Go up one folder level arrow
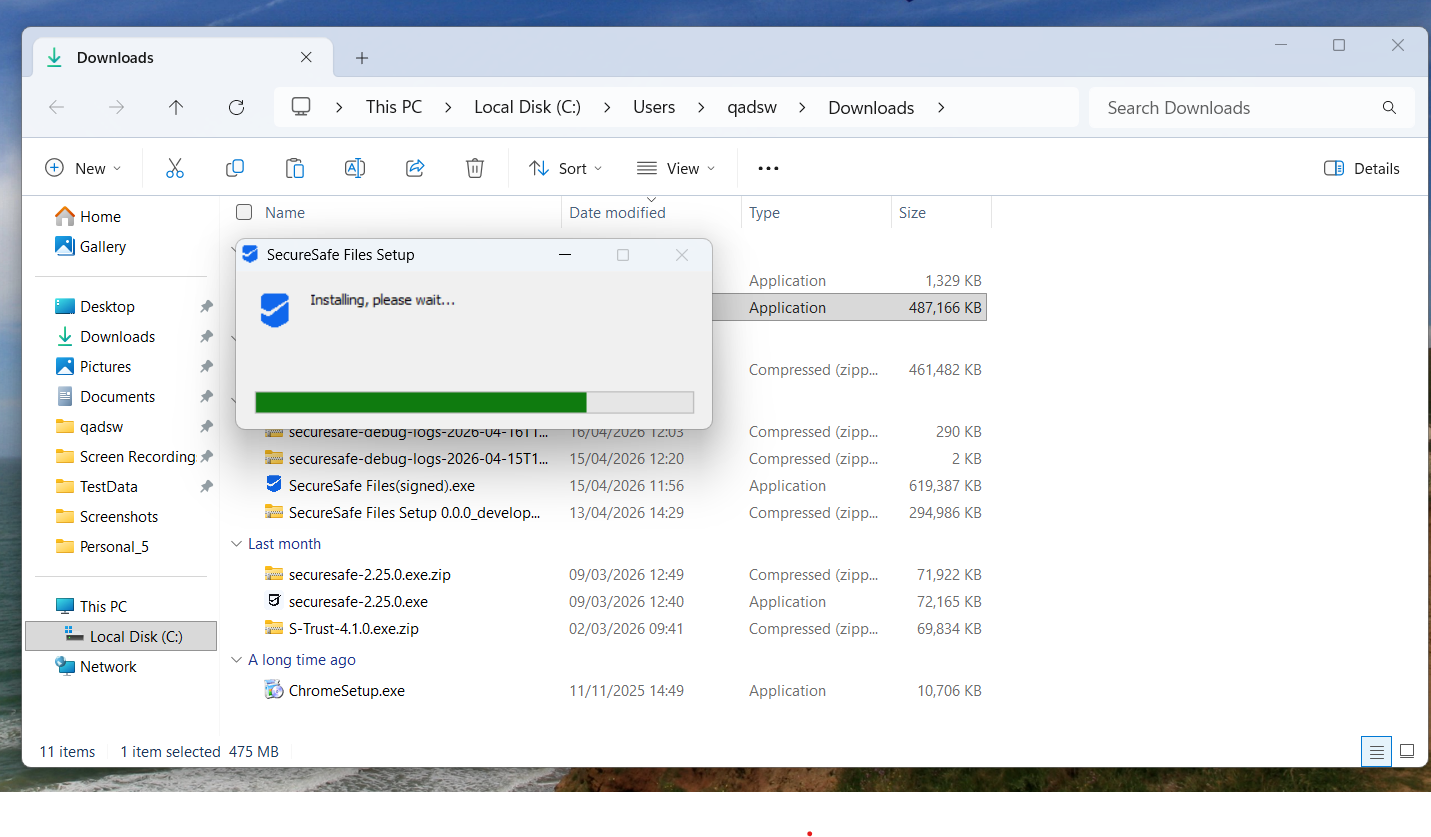This screenshot has width=1431, height=837. tap(176, 107)
